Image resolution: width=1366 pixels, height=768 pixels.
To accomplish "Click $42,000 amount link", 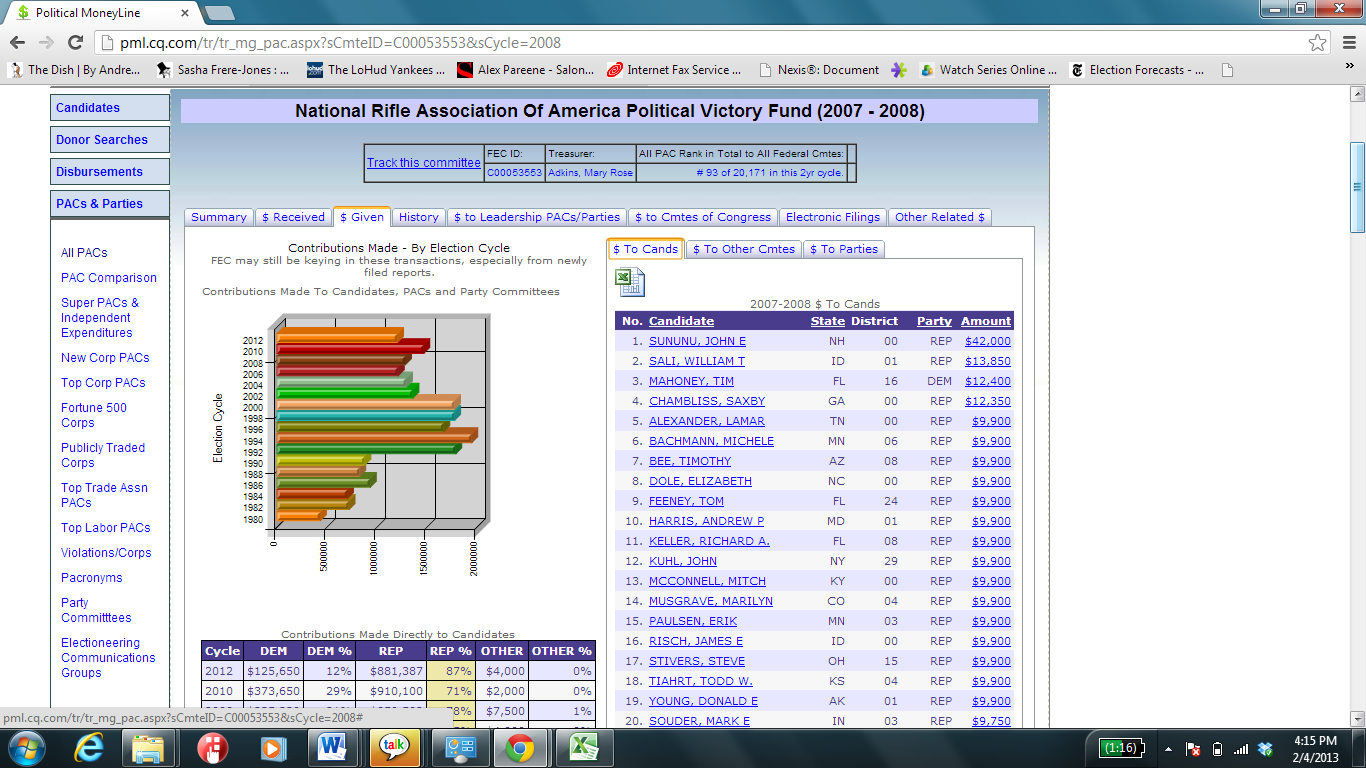I will (988, 341).
